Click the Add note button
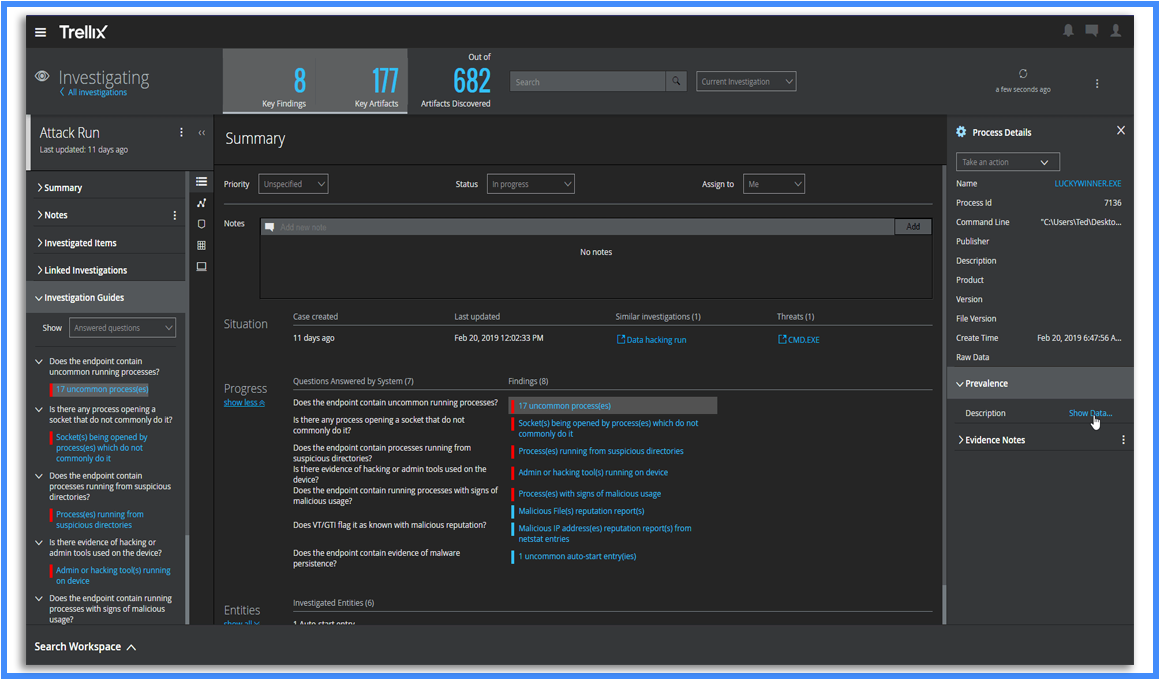Screen dimensions: 1160x680 coord(912,227)
